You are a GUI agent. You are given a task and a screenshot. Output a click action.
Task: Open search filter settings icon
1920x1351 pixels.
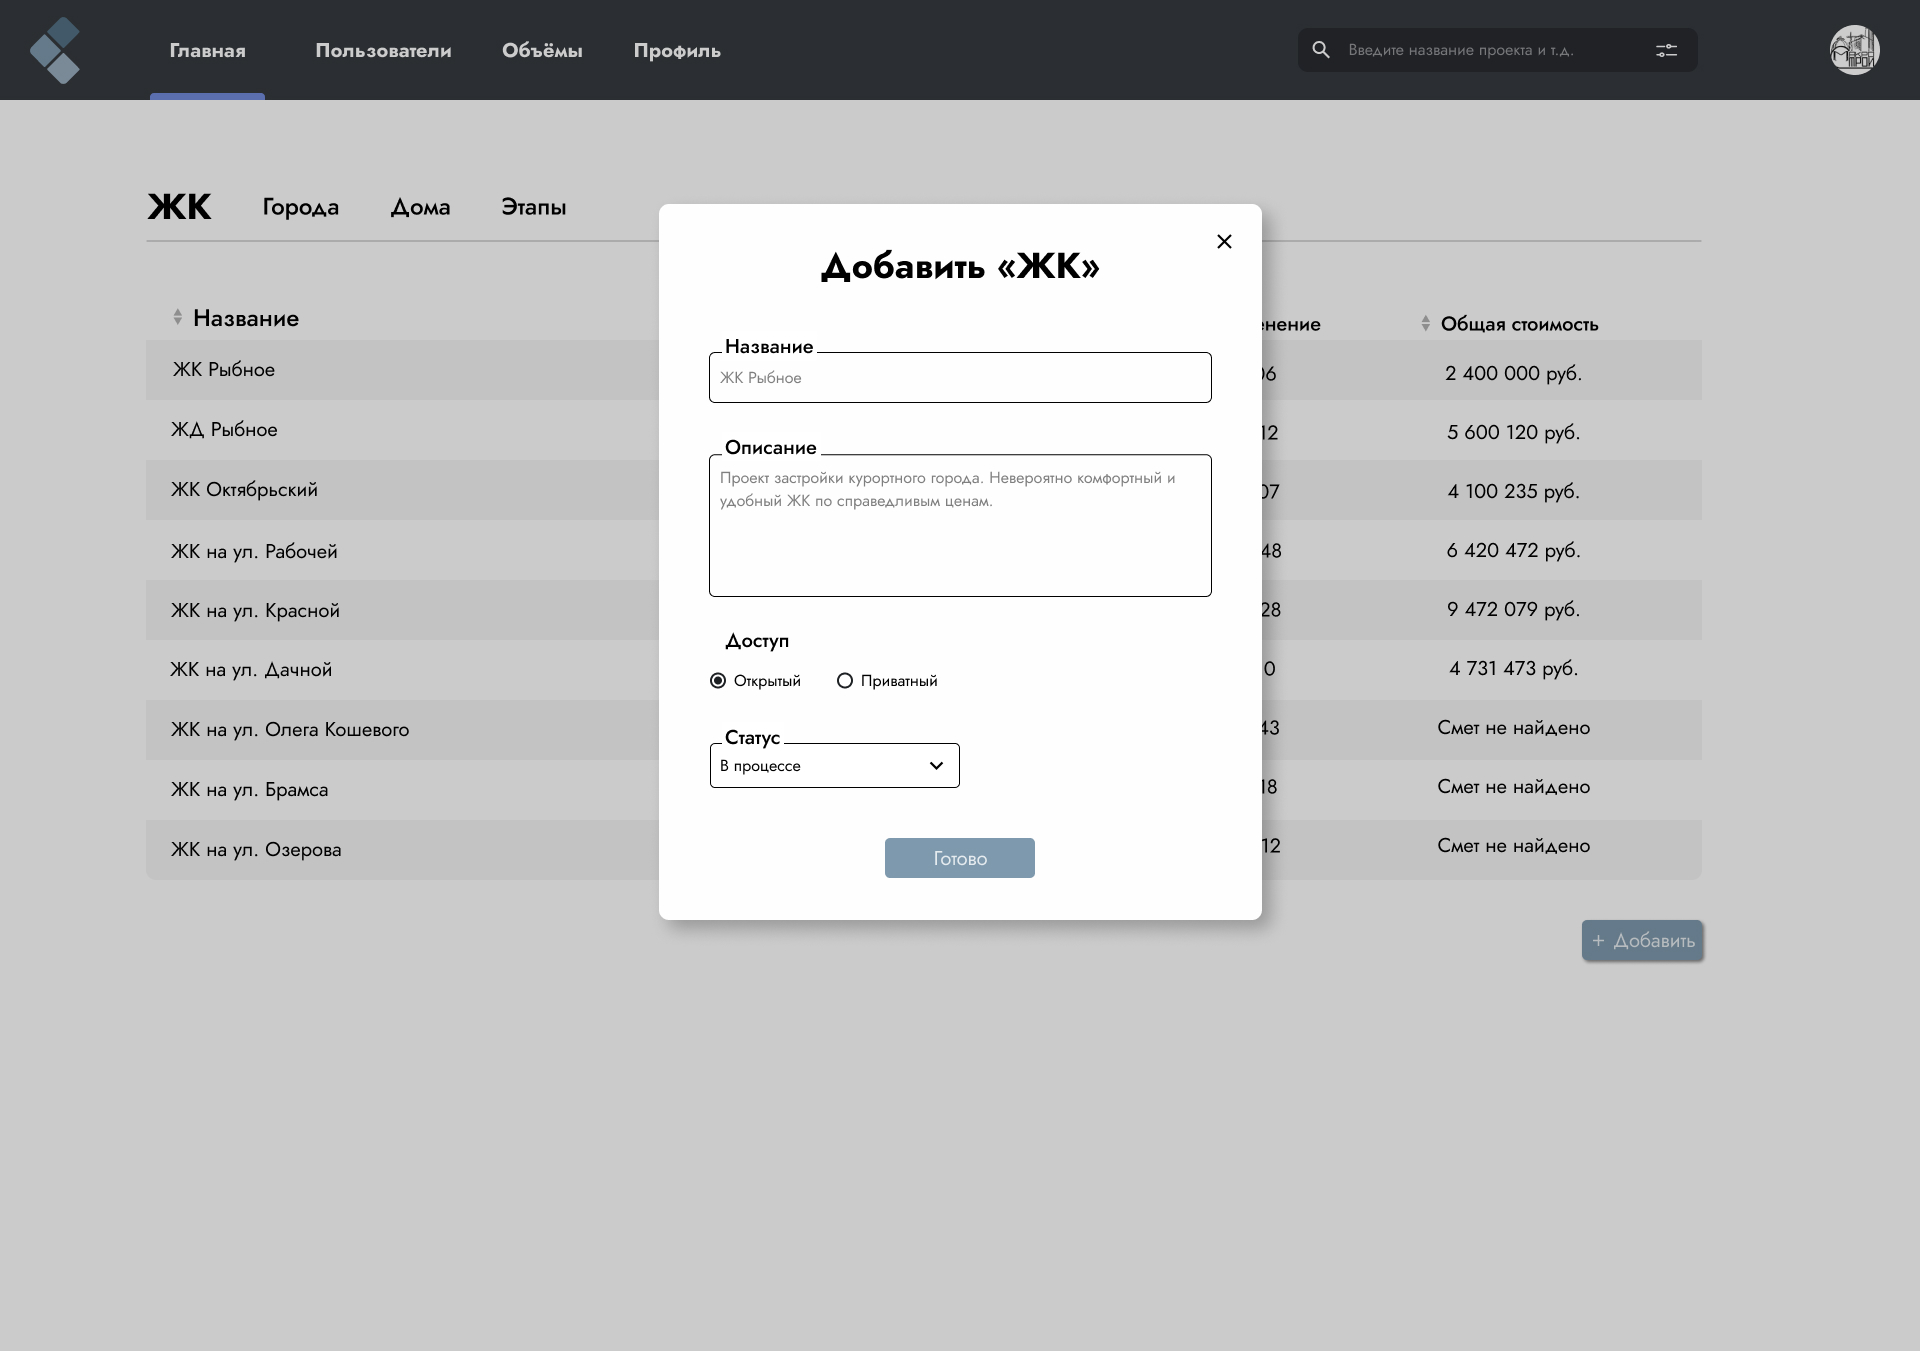point(1666,50)
